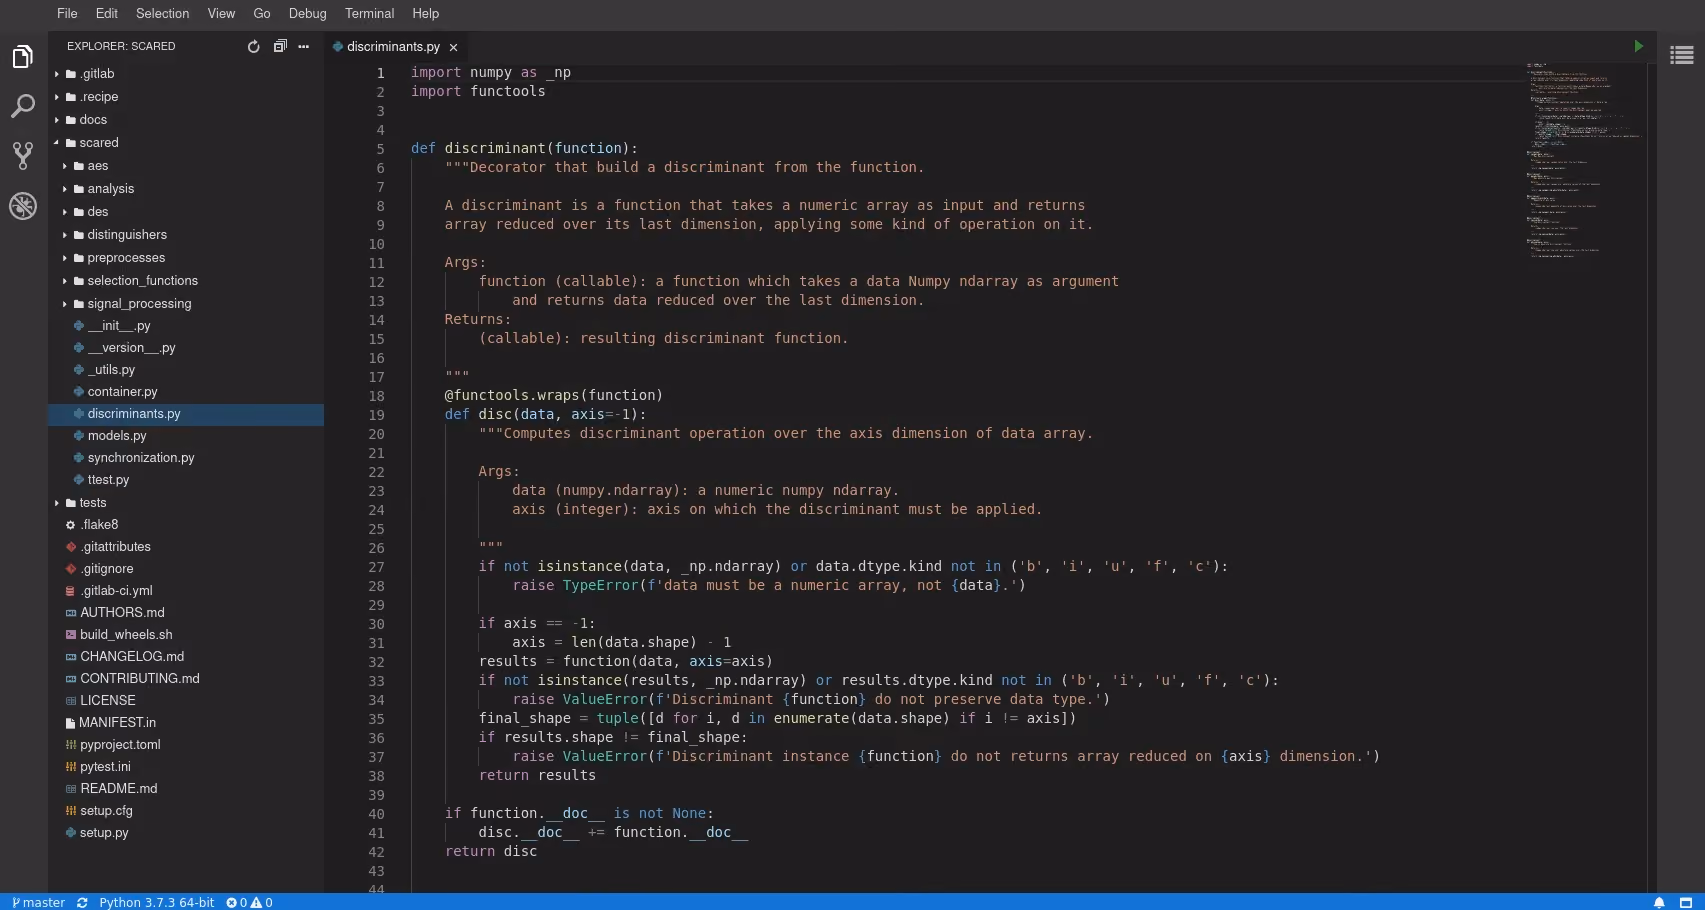The height and width of the screenshot is (910, 1705).
Task: Open the Search view in activity bar
Action: pos(23,106)
